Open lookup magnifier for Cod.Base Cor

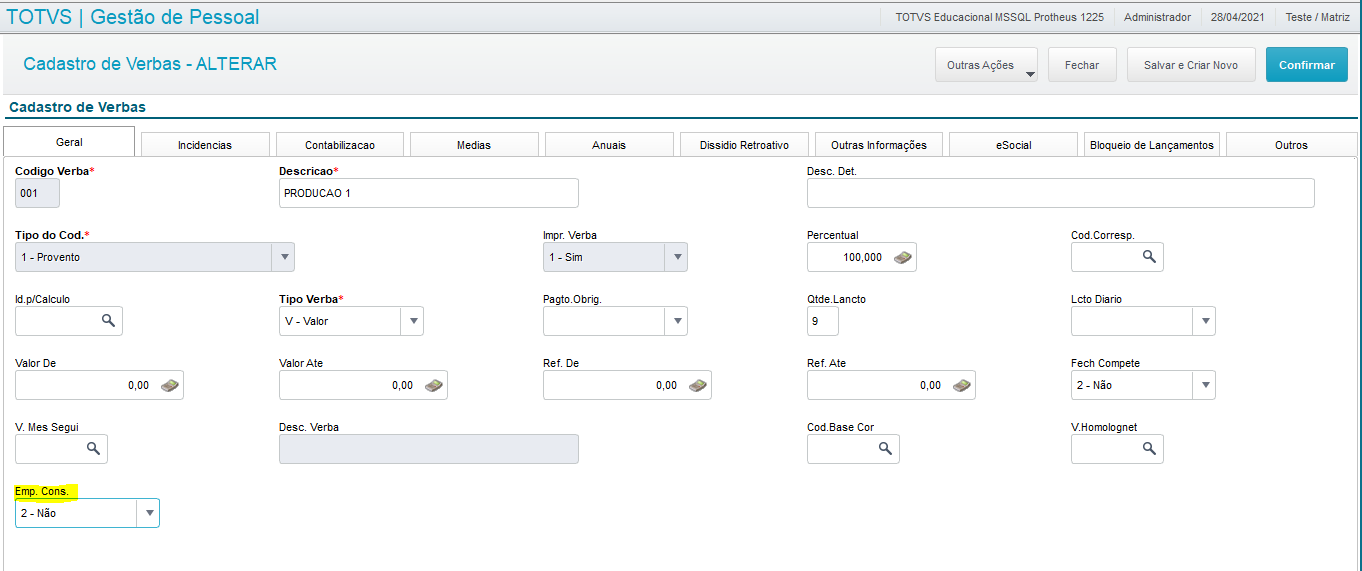[885, 449]
